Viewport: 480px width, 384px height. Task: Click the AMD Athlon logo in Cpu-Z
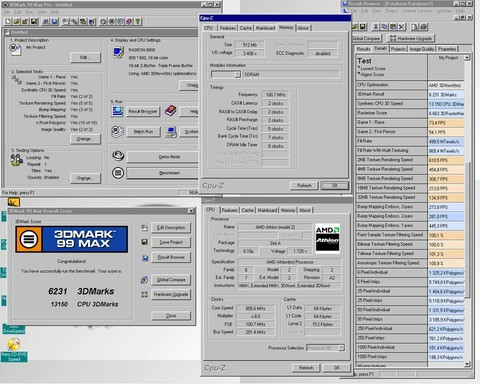coord(327,239)
